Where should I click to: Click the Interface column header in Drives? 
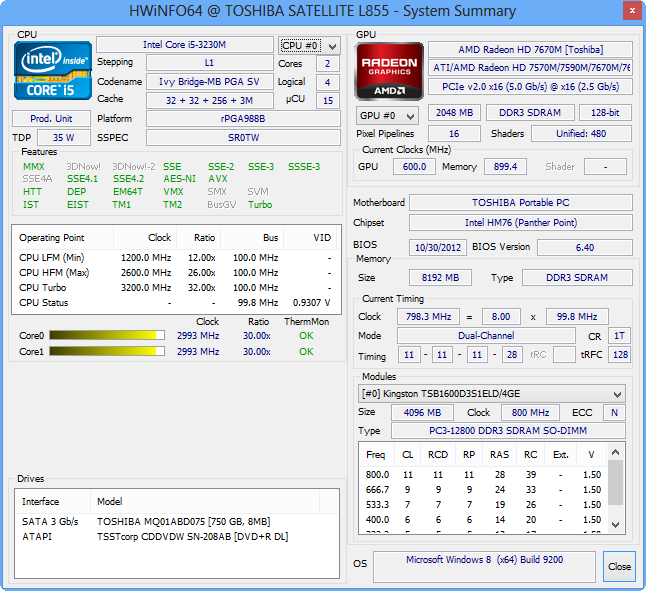53,501
